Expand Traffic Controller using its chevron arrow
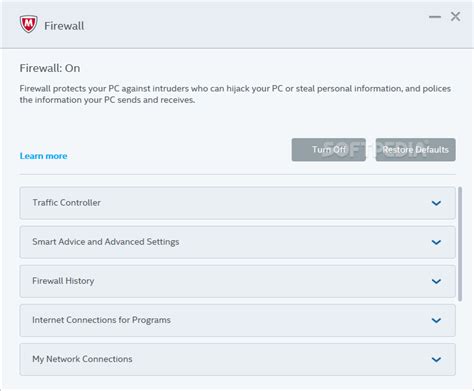The image size is (474, 391). click(436, 203)
